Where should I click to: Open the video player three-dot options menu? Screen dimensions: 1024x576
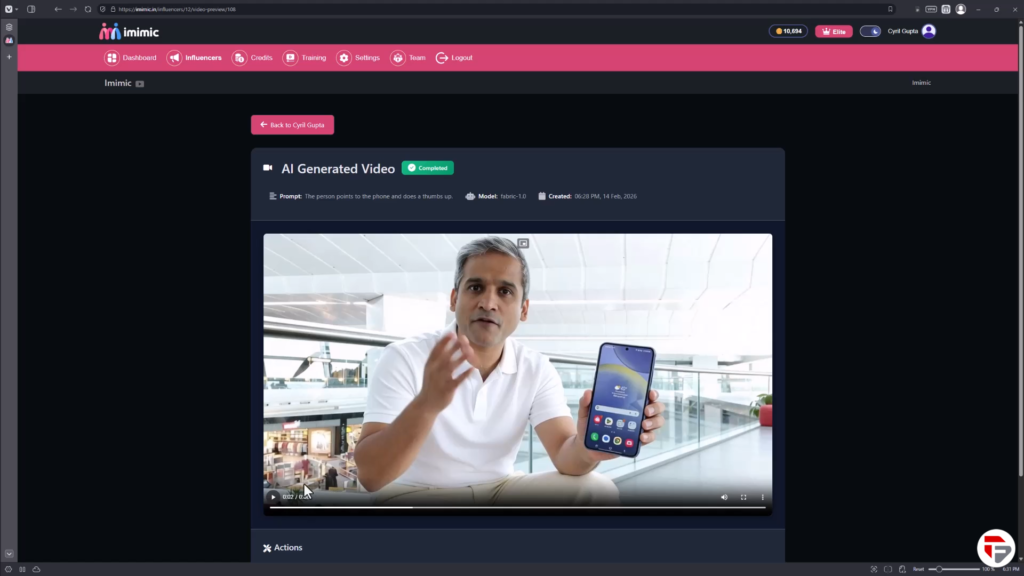762,497
